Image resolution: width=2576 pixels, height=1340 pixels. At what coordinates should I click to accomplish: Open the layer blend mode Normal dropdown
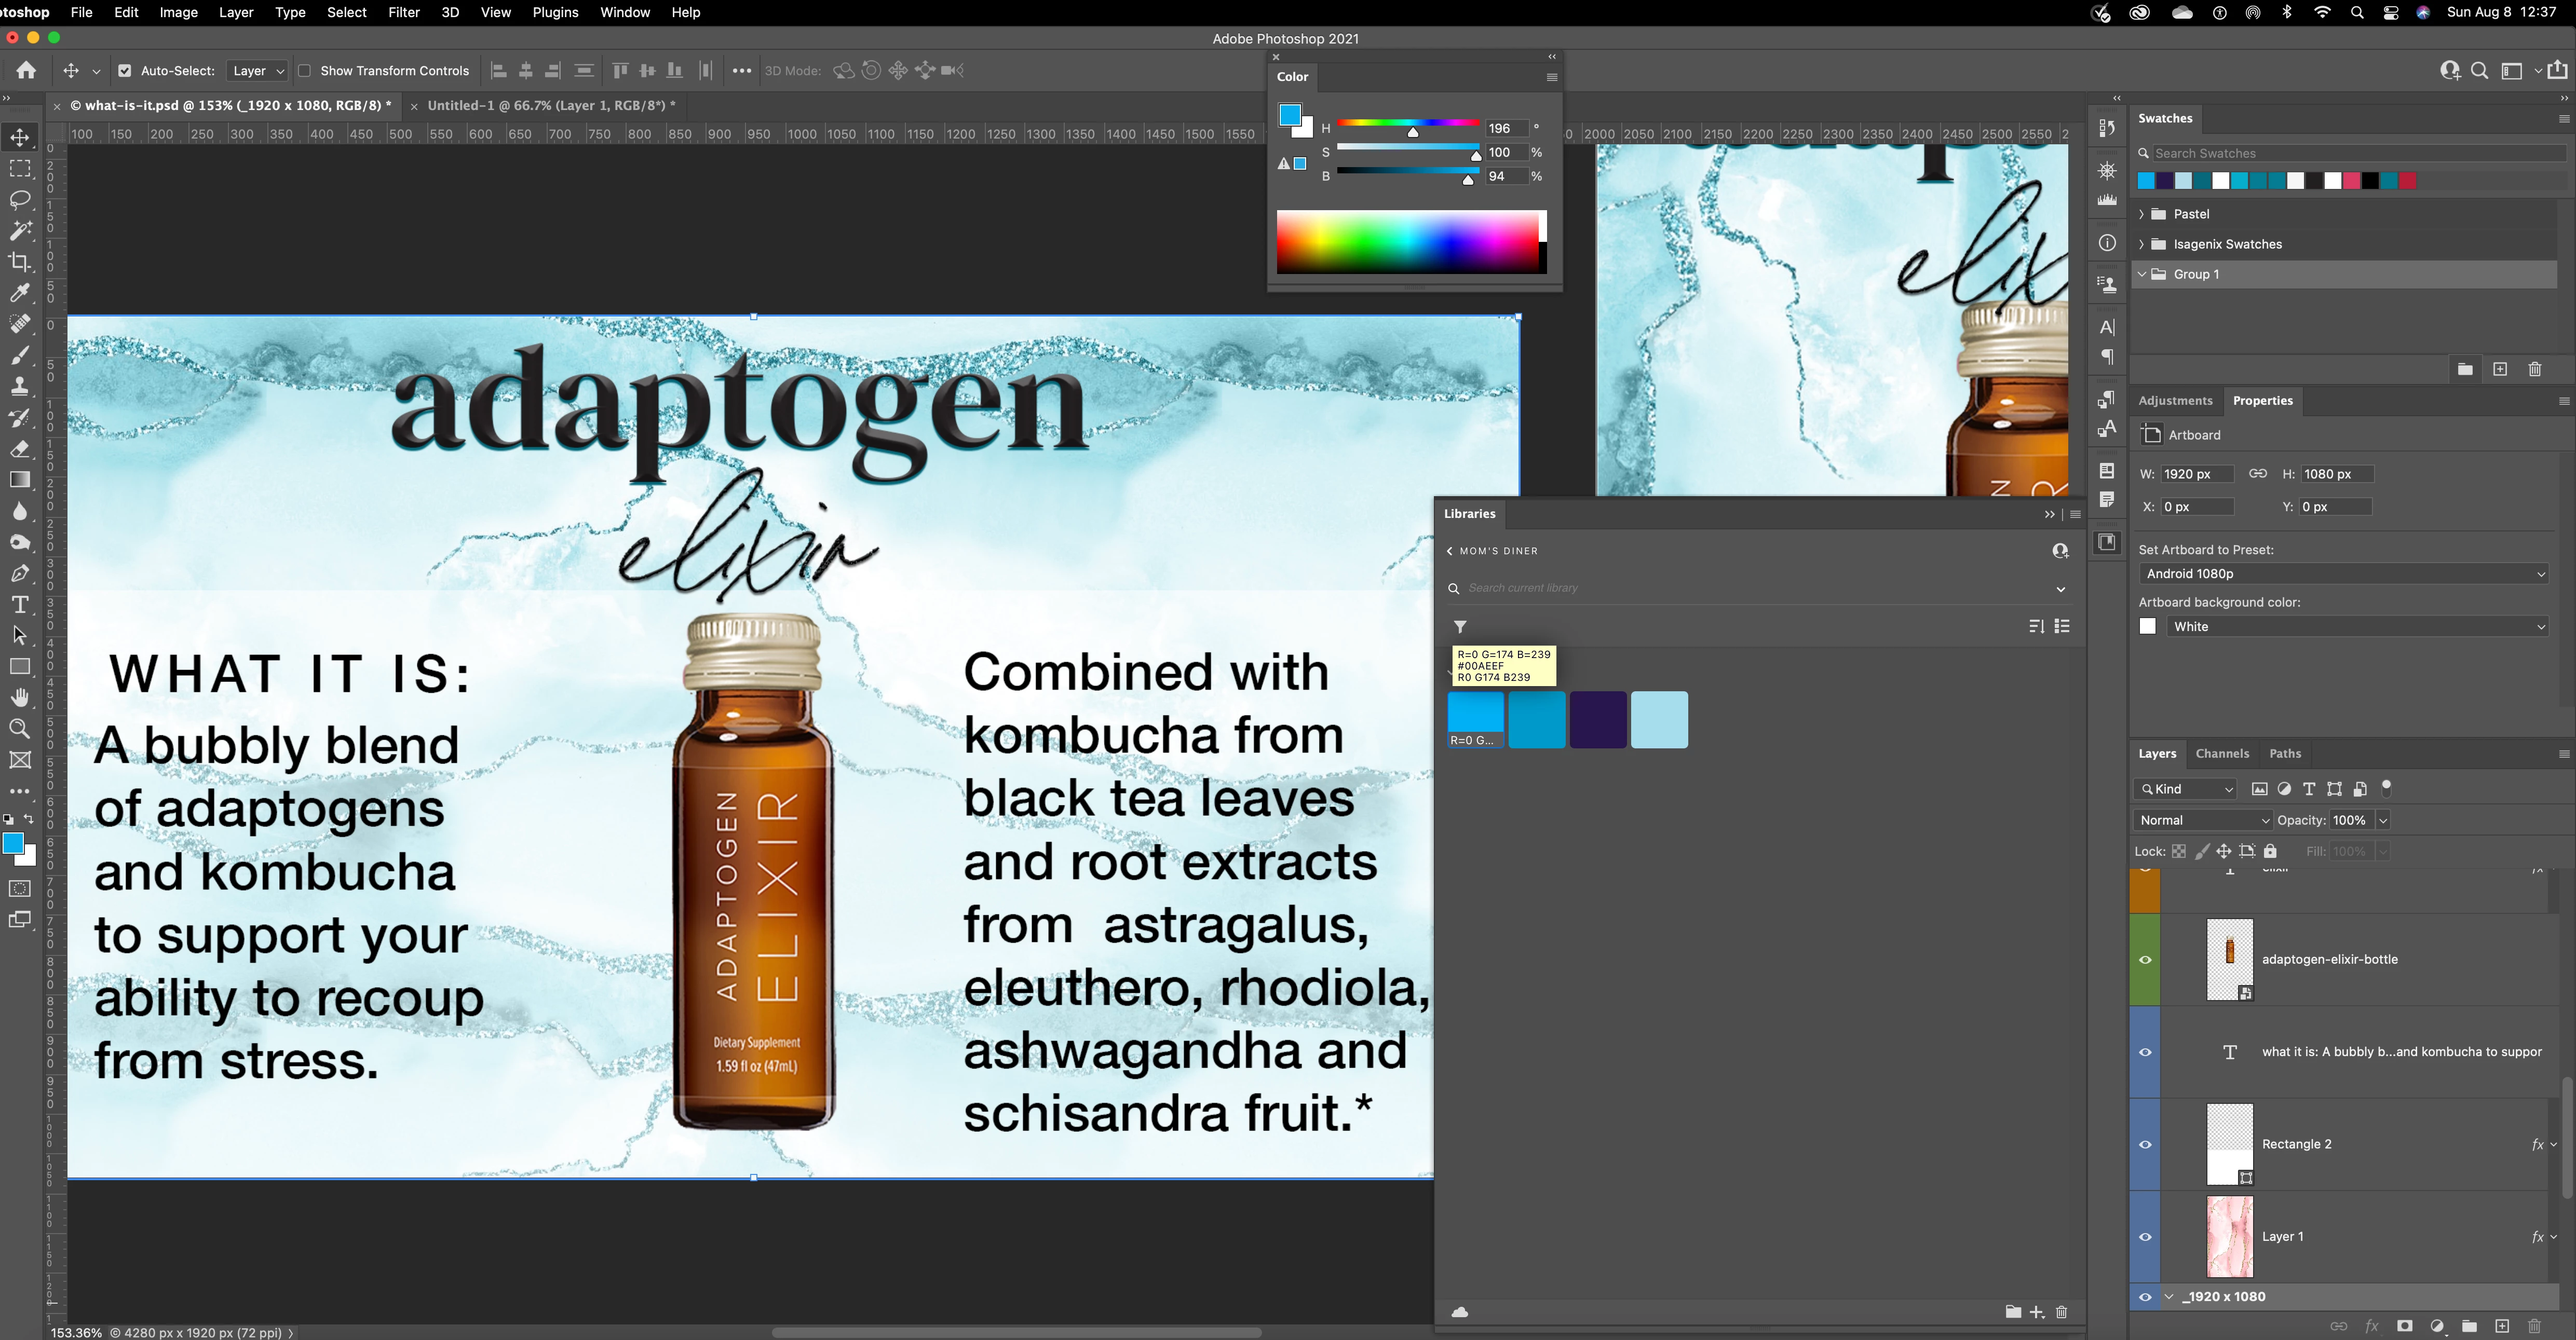2203,820
